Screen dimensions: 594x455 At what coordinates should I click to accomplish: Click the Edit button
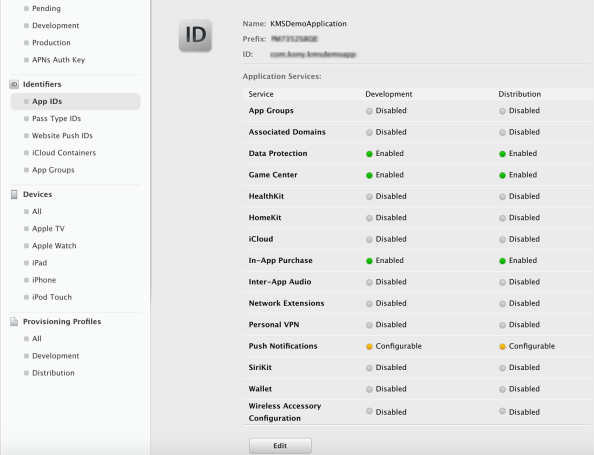(280, 446)
